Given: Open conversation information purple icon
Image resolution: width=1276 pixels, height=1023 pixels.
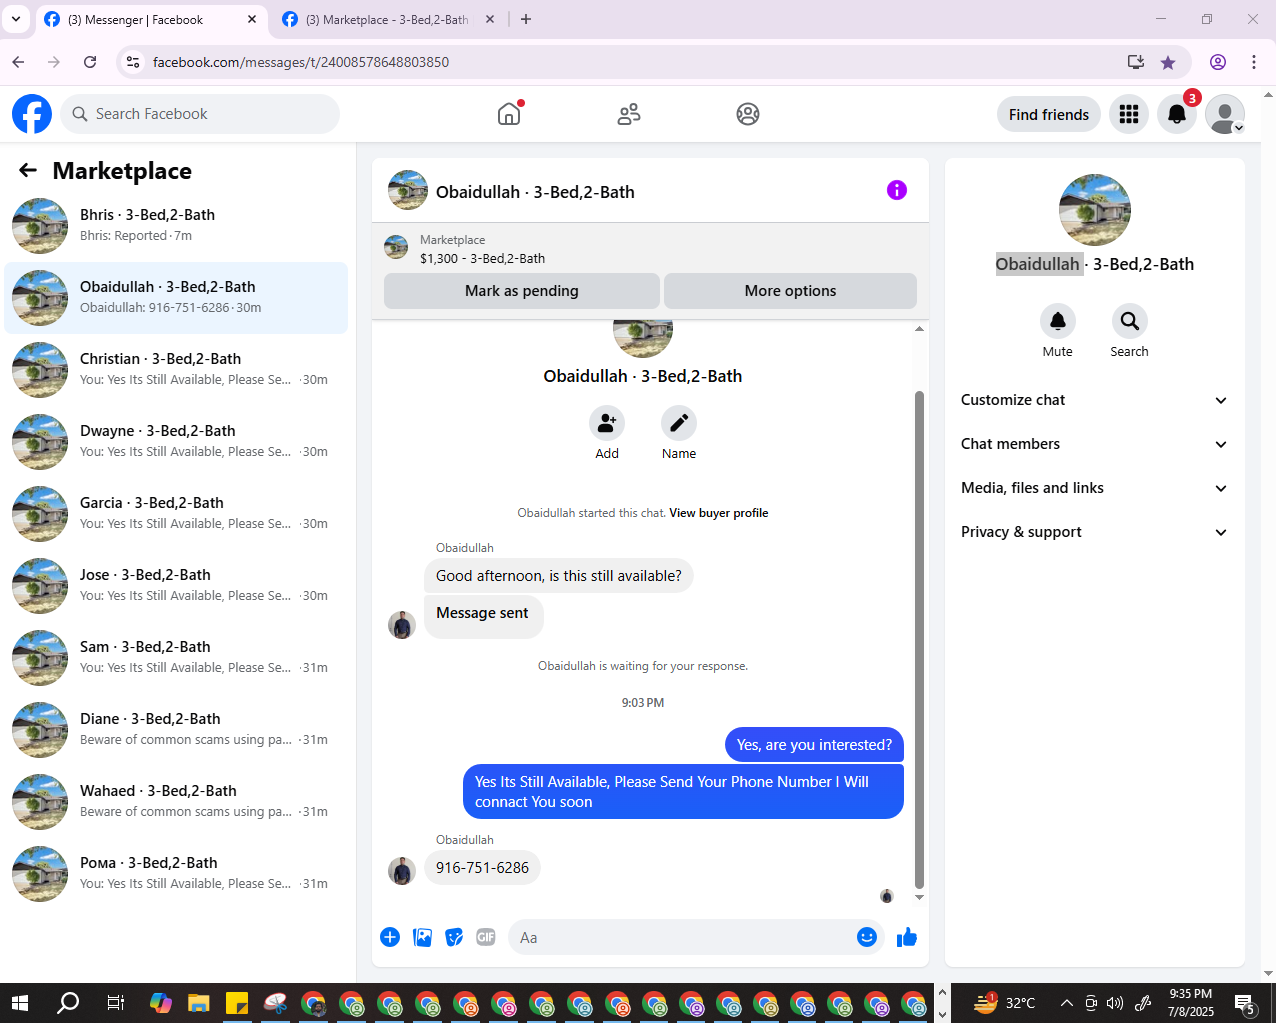Looking at the screenshot, I should (897, 190).
